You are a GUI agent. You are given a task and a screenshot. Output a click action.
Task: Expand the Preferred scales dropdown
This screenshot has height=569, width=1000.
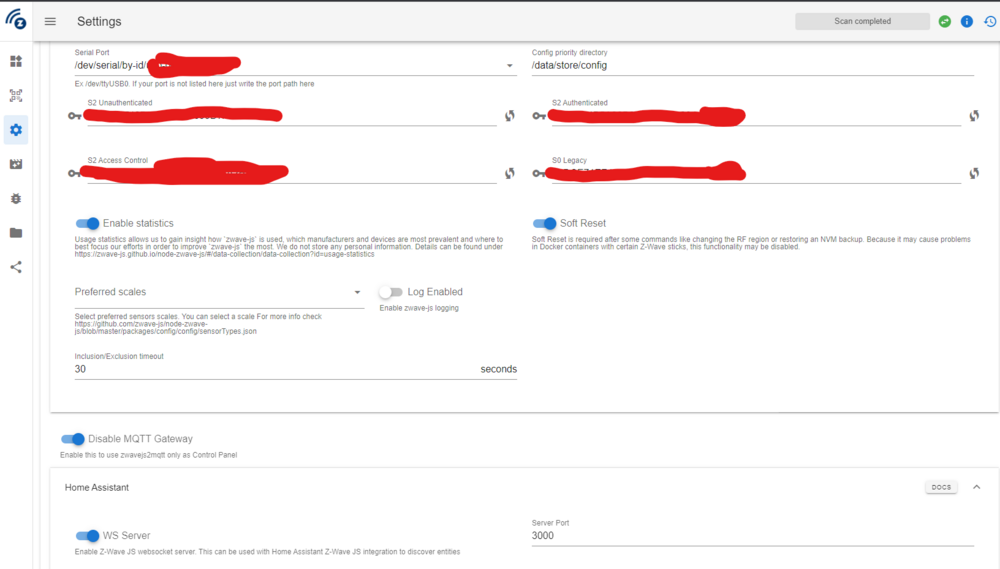pos(358,293)
